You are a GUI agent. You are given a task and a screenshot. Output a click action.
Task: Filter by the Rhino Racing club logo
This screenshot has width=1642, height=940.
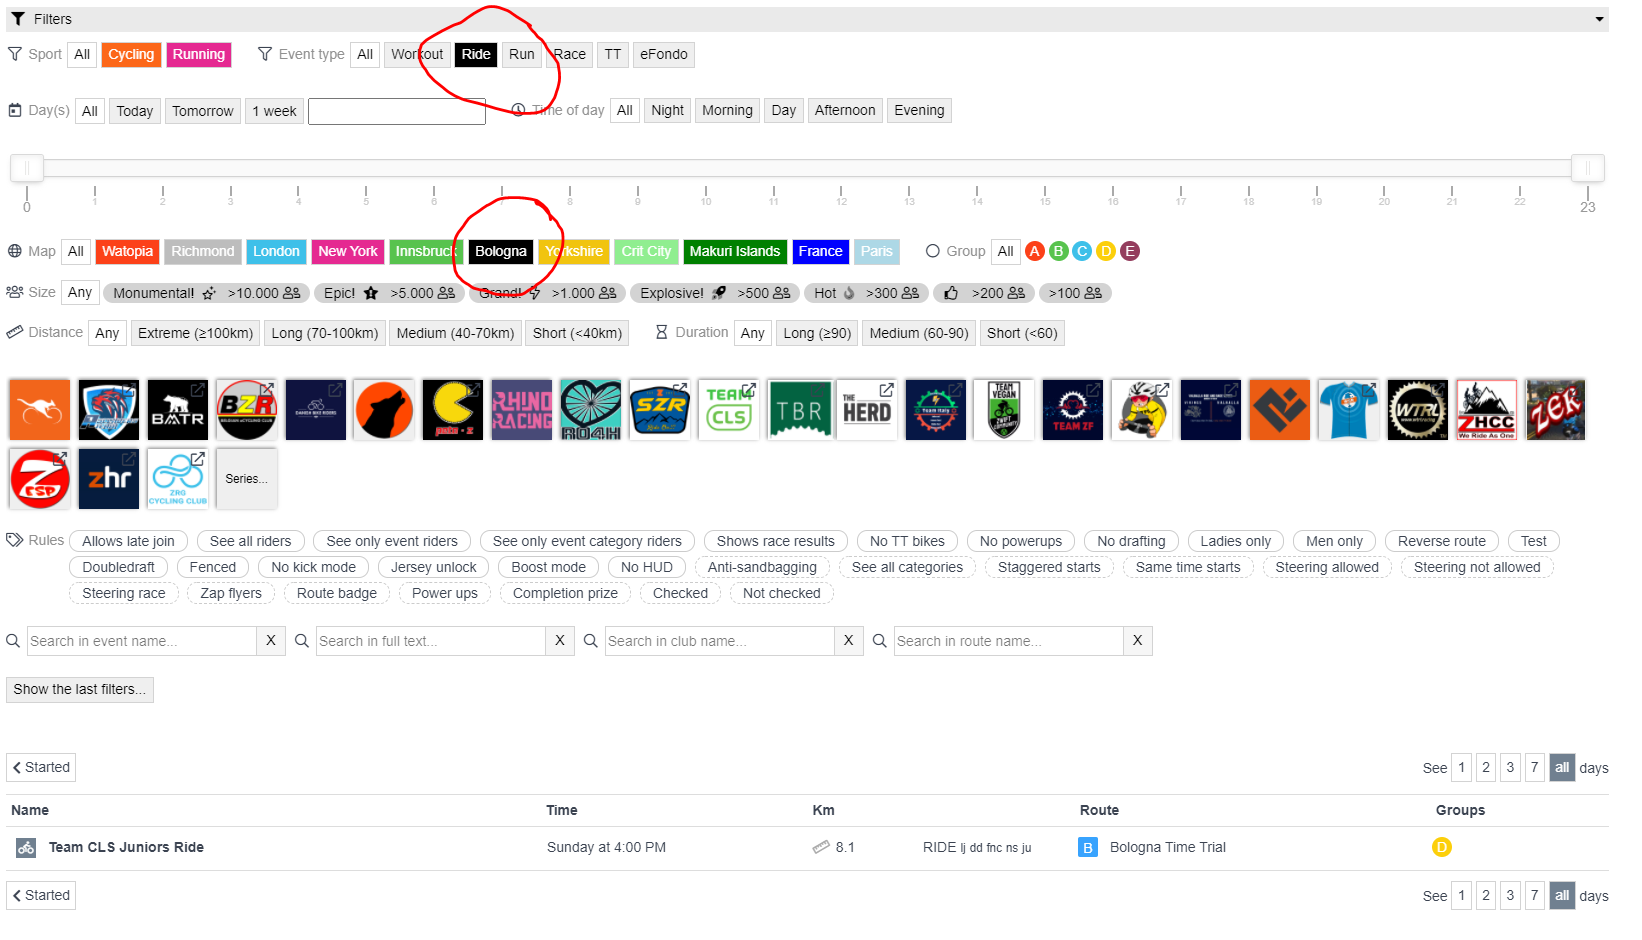pos(522,410)
